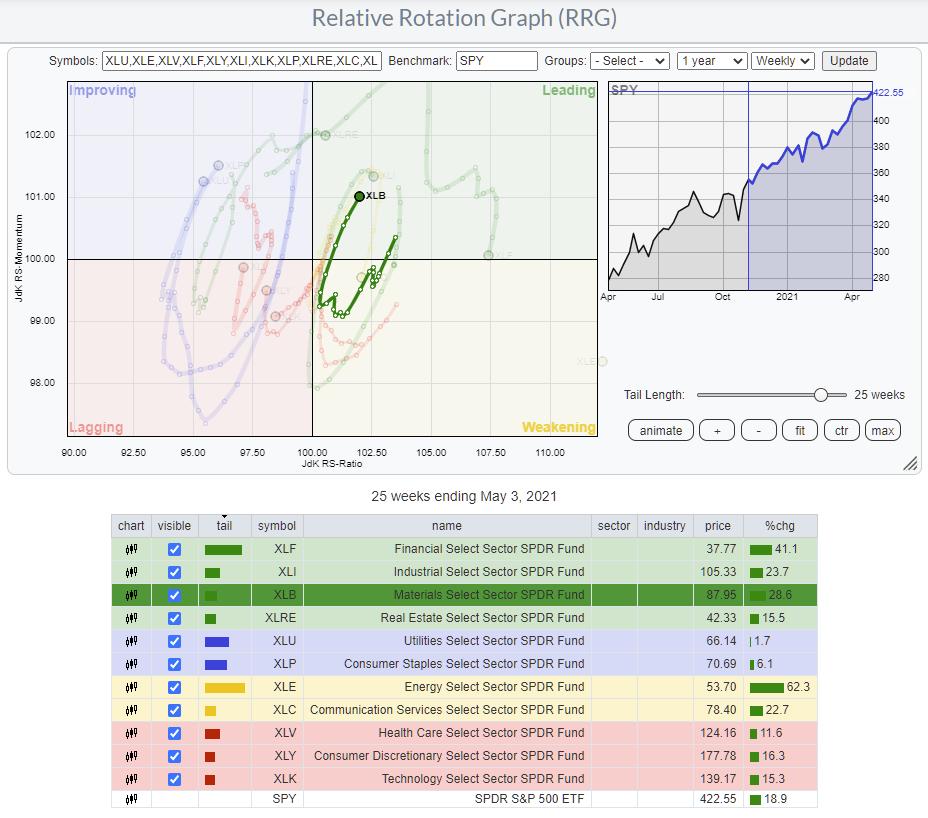Open the chart icon for XLF row

point(131,549)
